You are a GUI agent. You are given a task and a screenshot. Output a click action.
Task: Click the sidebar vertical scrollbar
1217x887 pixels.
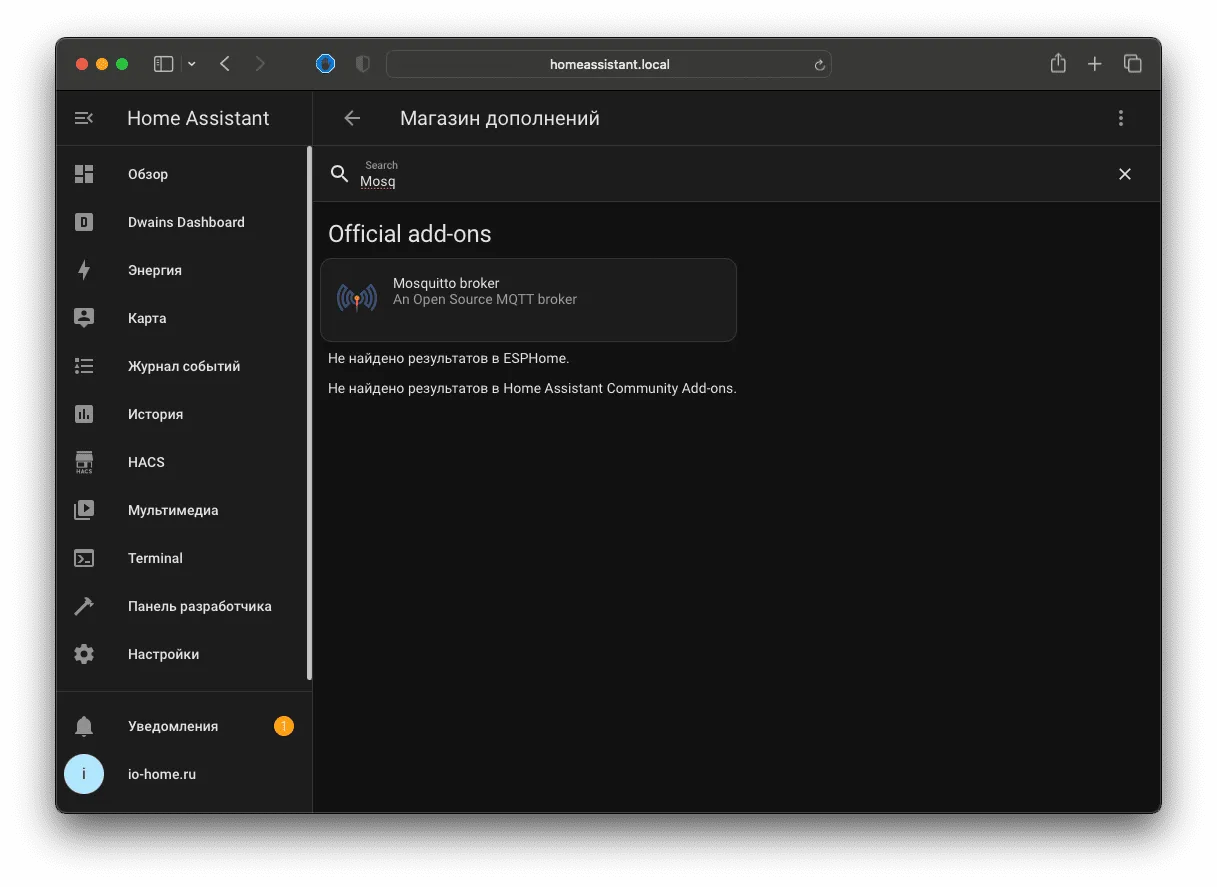[310, 414]
